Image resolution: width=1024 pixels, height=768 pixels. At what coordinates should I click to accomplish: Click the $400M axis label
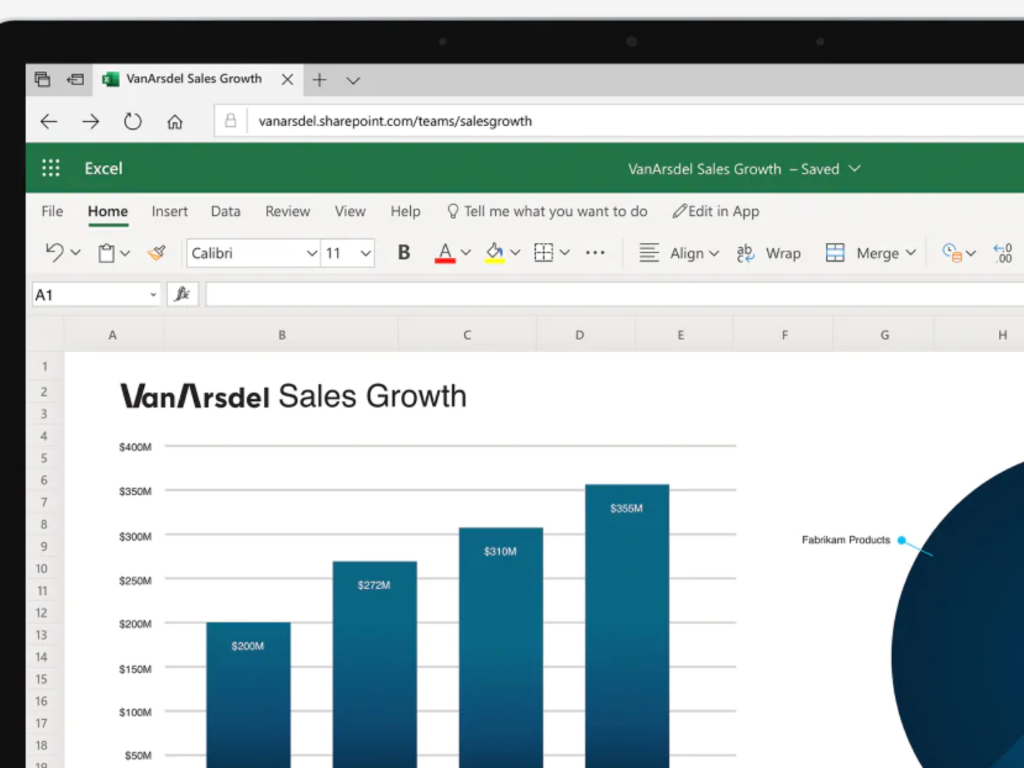[x=135, y=447]
